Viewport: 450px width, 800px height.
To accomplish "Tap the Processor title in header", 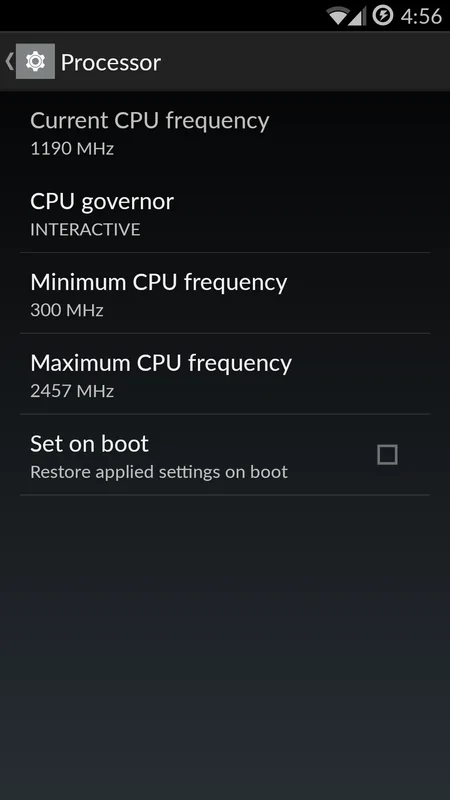I will coord(111,63).
